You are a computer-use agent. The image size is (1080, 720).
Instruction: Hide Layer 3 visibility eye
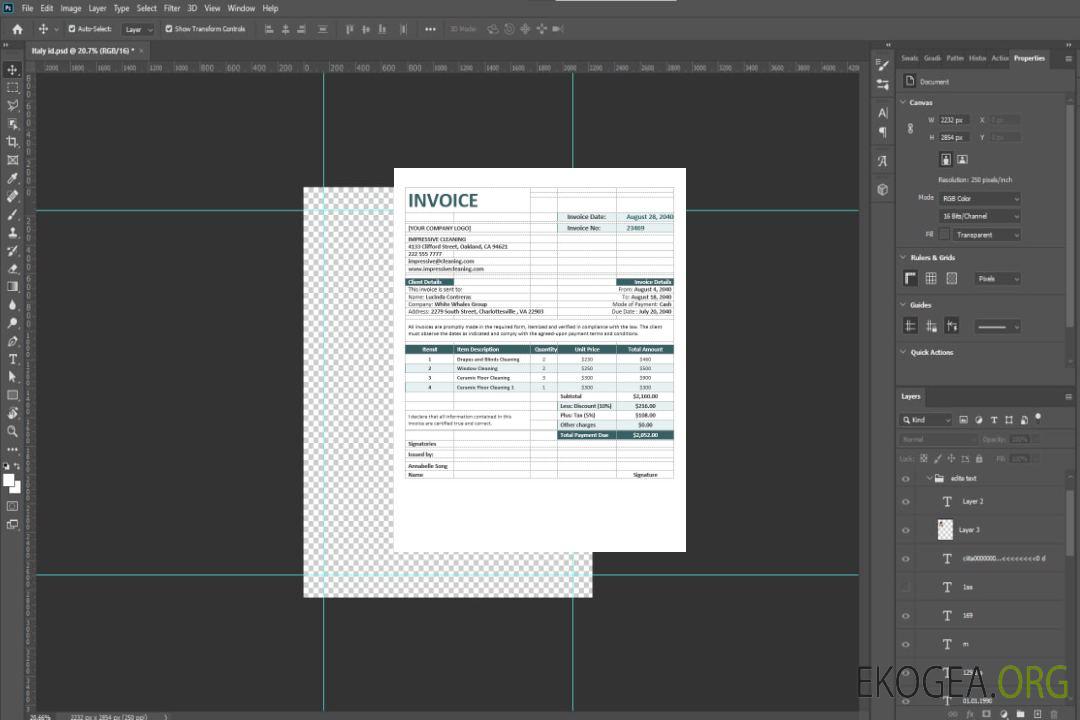[906, 531]
